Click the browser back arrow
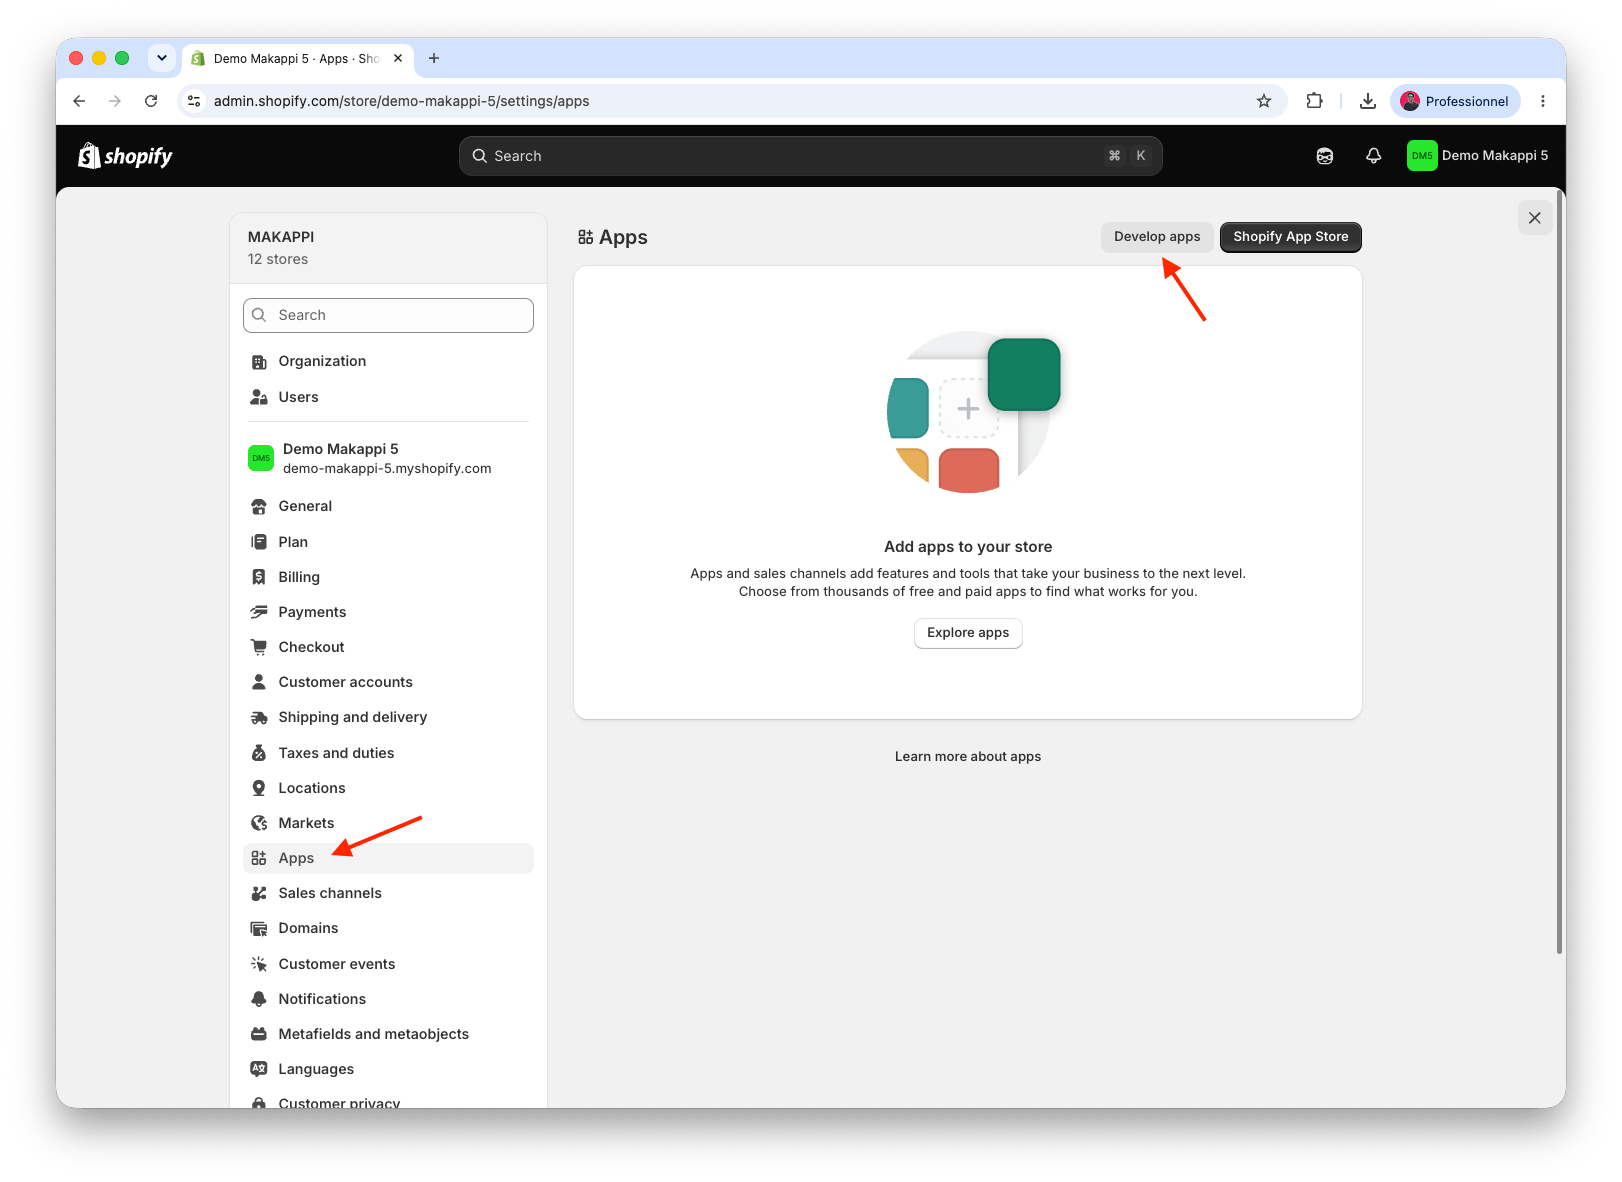 pyautogui.click(x=79, y=101)
